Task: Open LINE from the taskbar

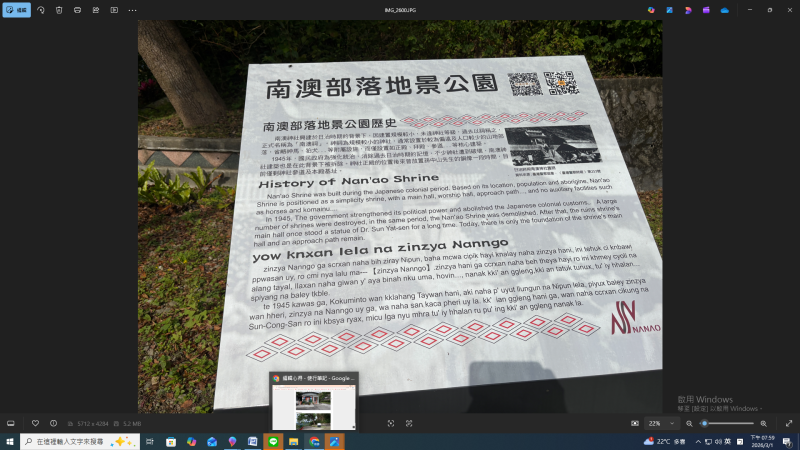Action: click(x=273, y=442)
